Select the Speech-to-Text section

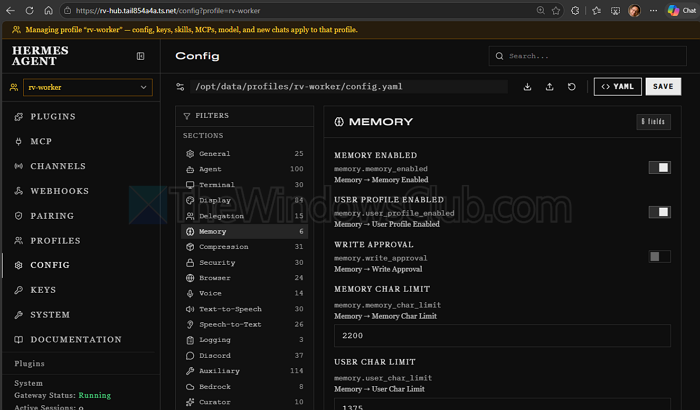click(x=245, y=324)
